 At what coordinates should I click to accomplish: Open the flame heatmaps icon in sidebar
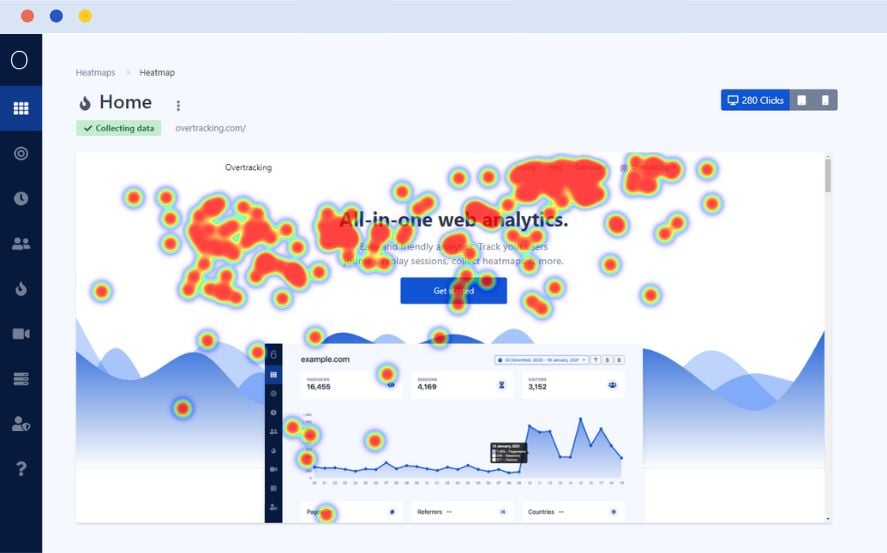[x=20, y=288]
